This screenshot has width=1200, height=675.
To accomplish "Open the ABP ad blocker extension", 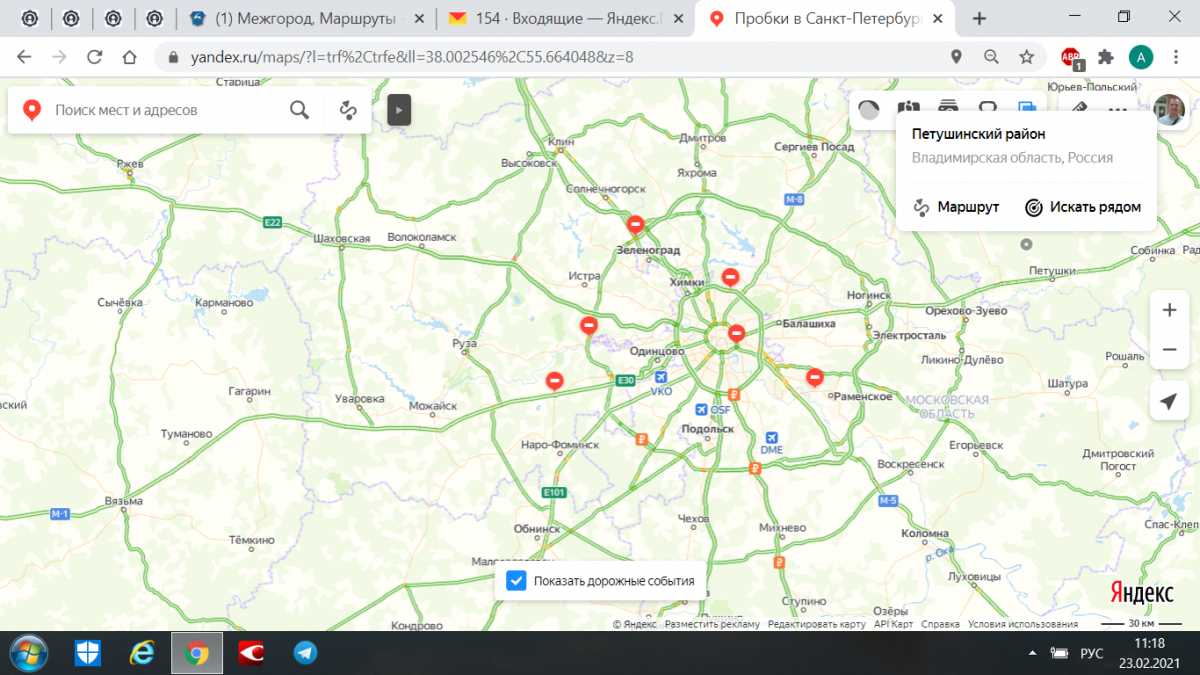I will (1072, 58).
